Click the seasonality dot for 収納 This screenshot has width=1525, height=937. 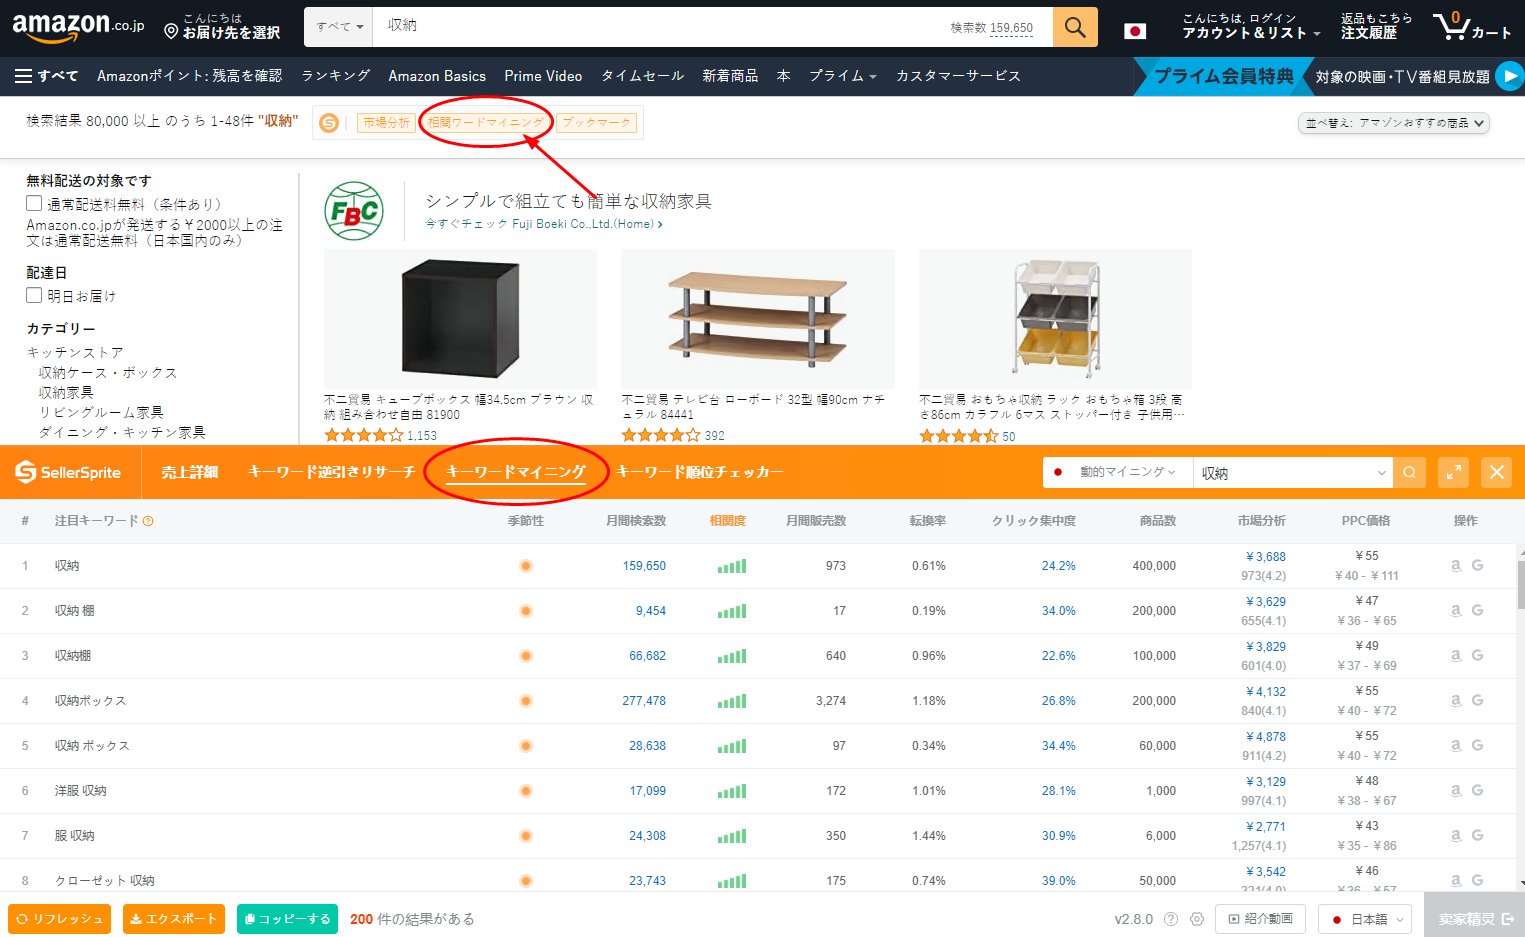coord(526,566)
